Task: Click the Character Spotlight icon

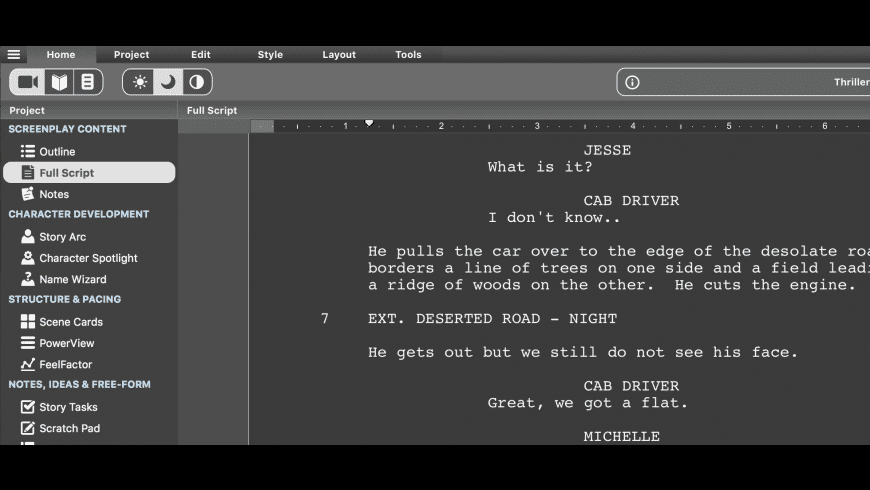Action: [x=28, y=257]
